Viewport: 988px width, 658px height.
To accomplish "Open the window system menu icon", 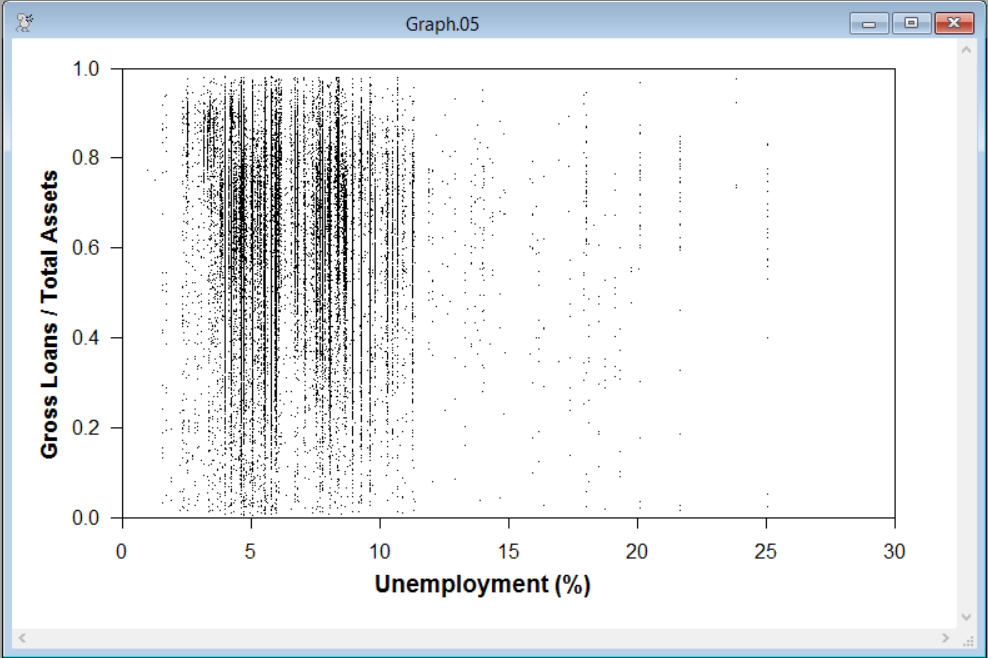I will click(x=22, y=21).
